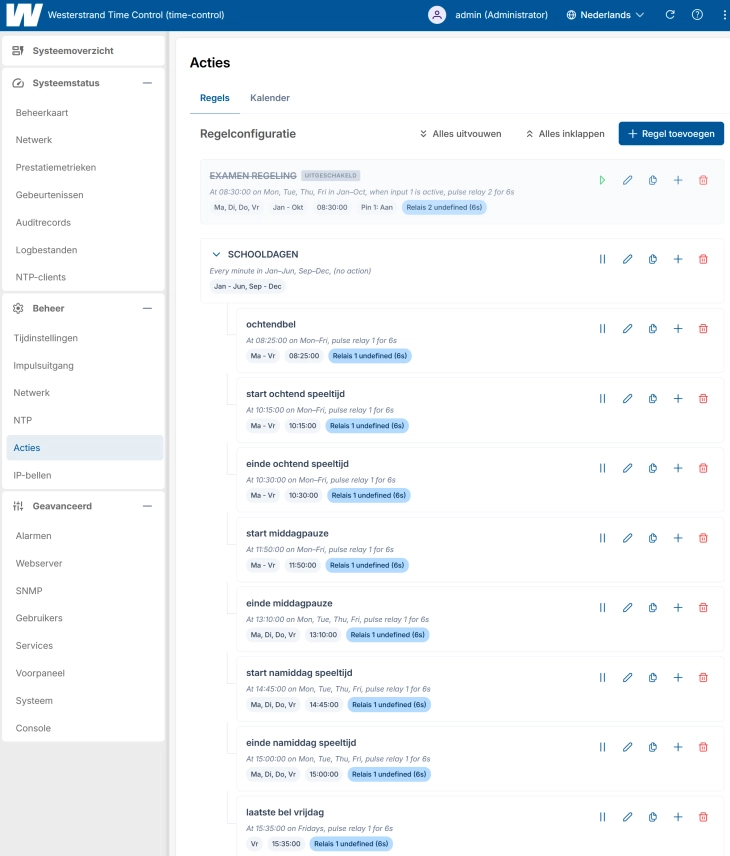Screen dimensions: 730x856
Task: Click Alles inklappen to collapse all
Action: point(565,134)
